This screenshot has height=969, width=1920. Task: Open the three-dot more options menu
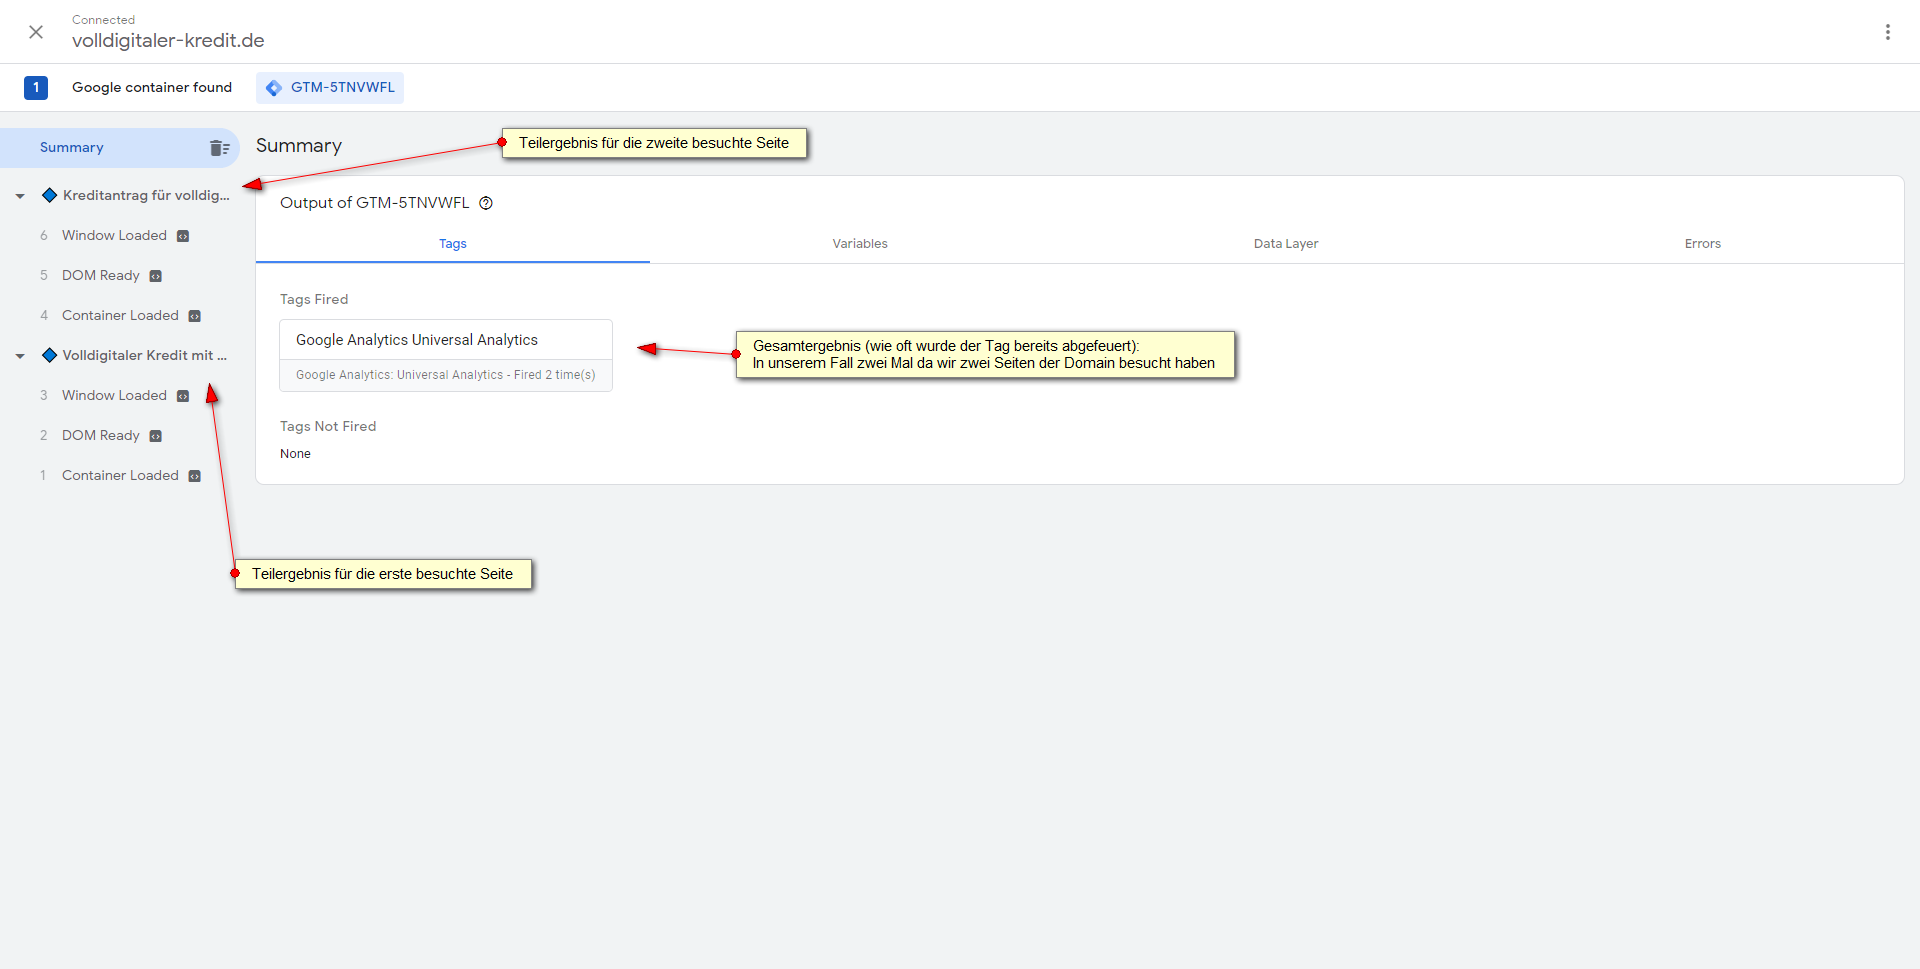click(x=1888, y=32)
